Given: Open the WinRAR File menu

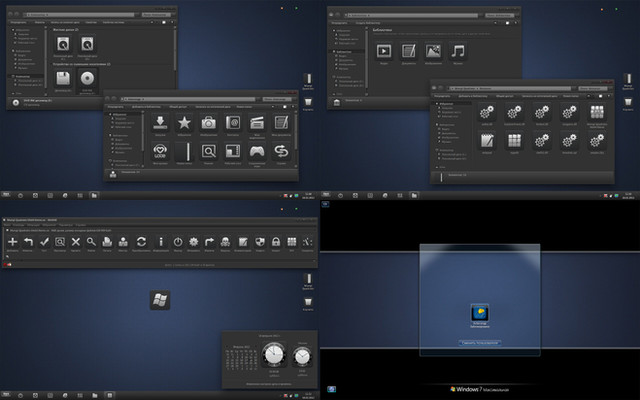Looking at the screenshot, I should coord(7,225).
